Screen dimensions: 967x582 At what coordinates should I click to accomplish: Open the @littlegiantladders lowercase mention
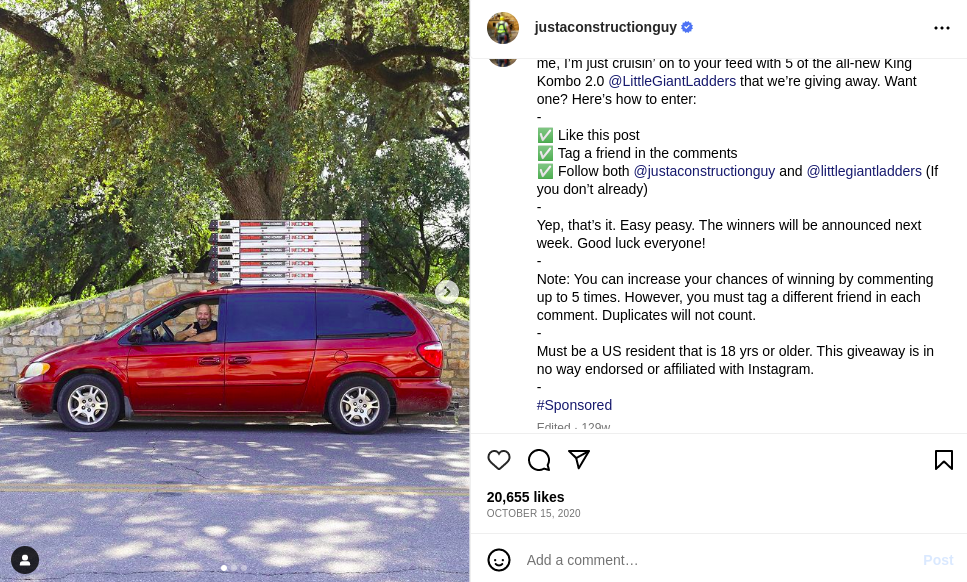(863, 171)
